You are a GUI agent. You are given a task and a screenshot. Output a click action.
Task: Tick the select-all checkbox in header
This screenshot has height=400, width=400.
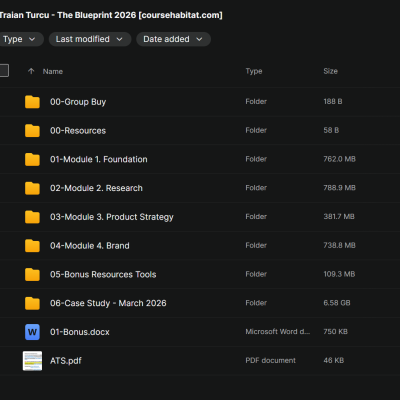[x=4, y=71]
